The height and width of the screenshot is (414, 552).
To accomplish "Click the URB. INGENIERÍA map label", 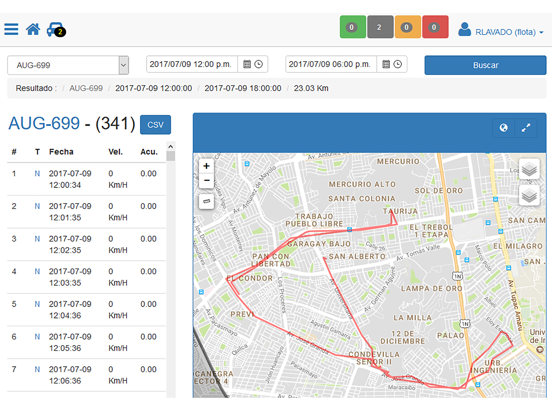I will click(494, 366).
